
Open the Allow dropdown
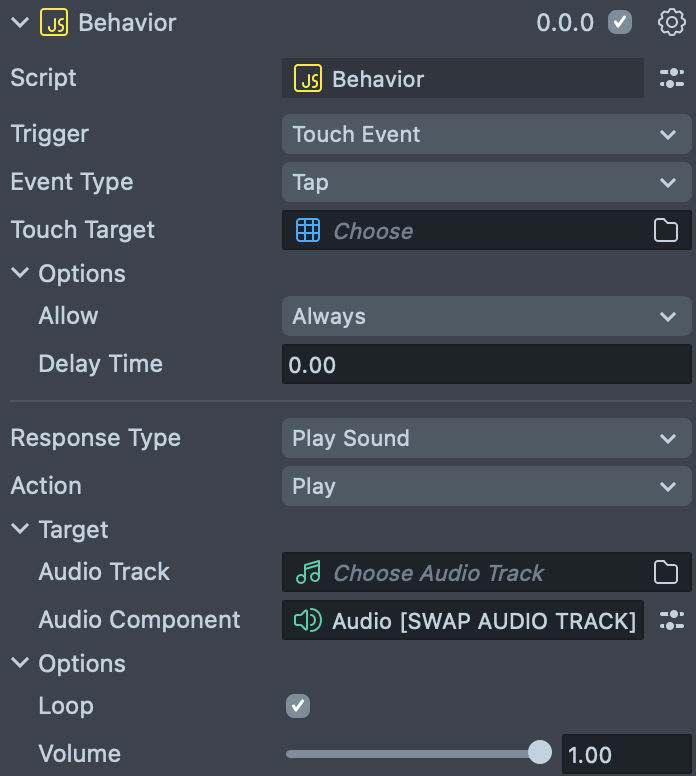click(x=486, y=317)
